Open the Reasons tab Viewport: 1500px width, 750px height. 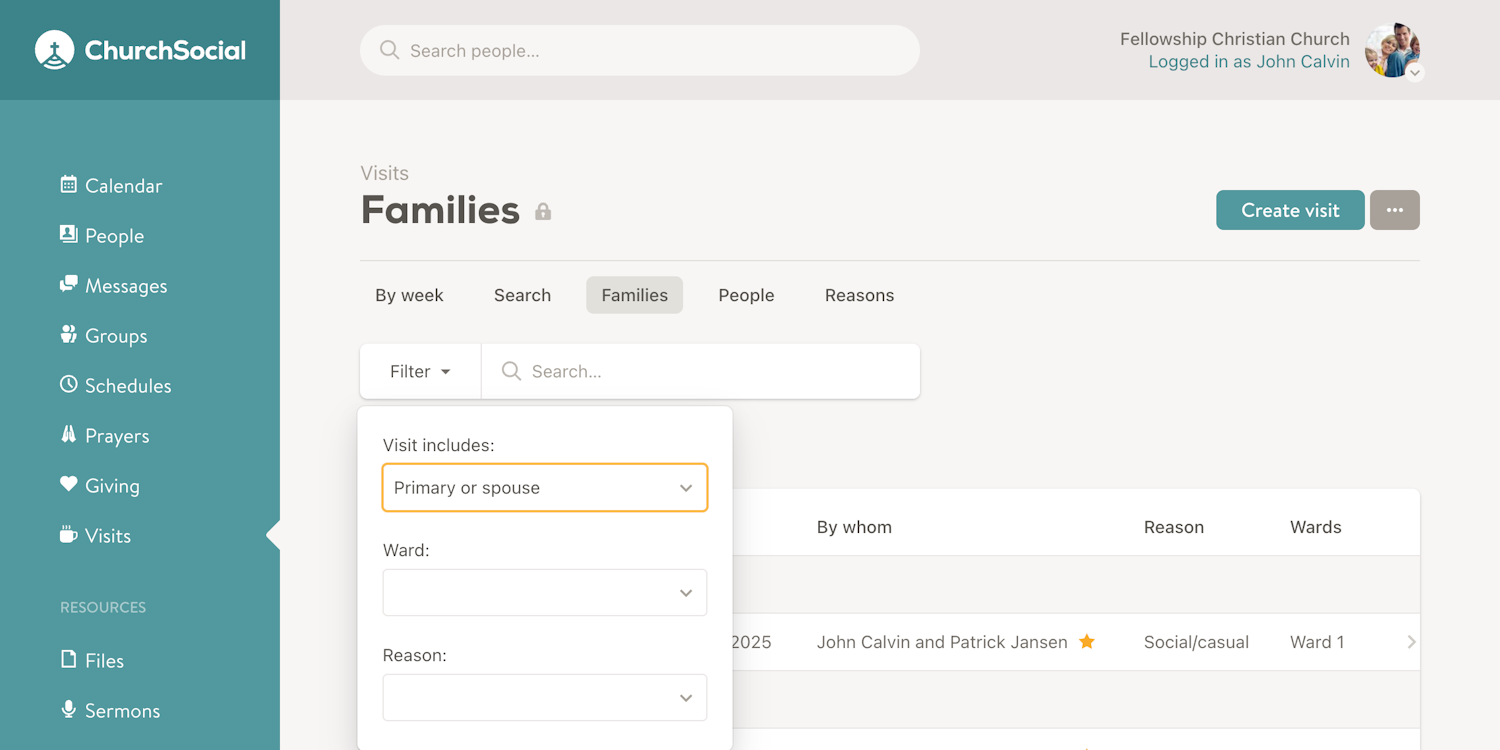pyautogui.click(x=859, y=295)
